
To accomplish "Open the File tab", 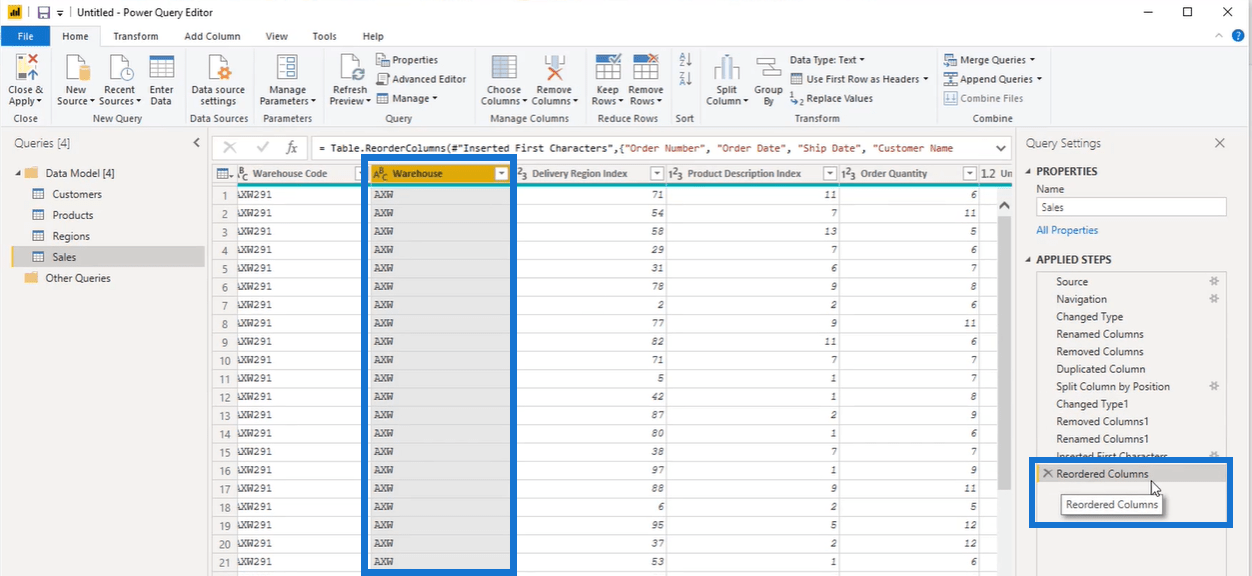I will pyautogui.click(x=25, y=36).
